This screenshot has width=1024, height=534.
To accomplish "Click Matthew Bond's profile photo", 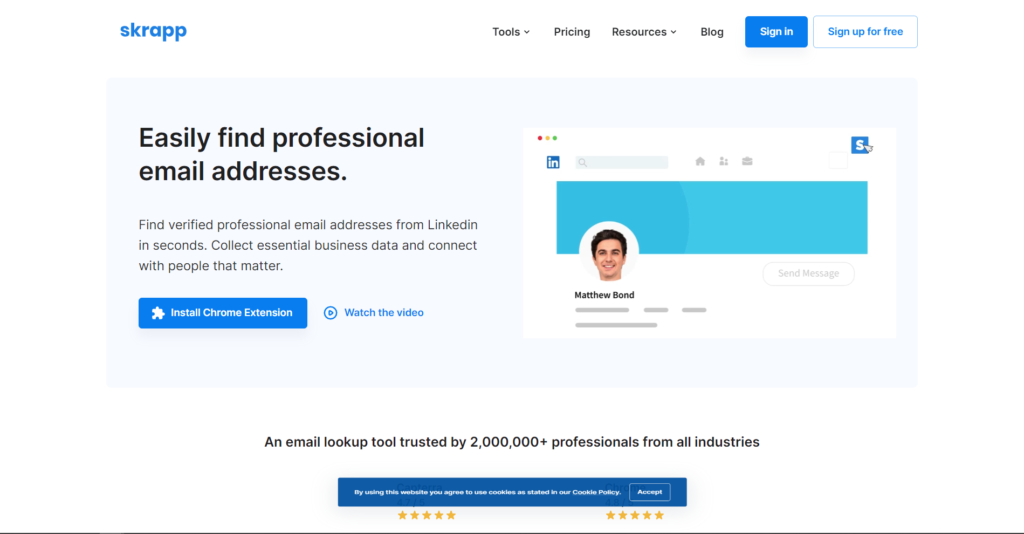I will click(x=609, y=251).
